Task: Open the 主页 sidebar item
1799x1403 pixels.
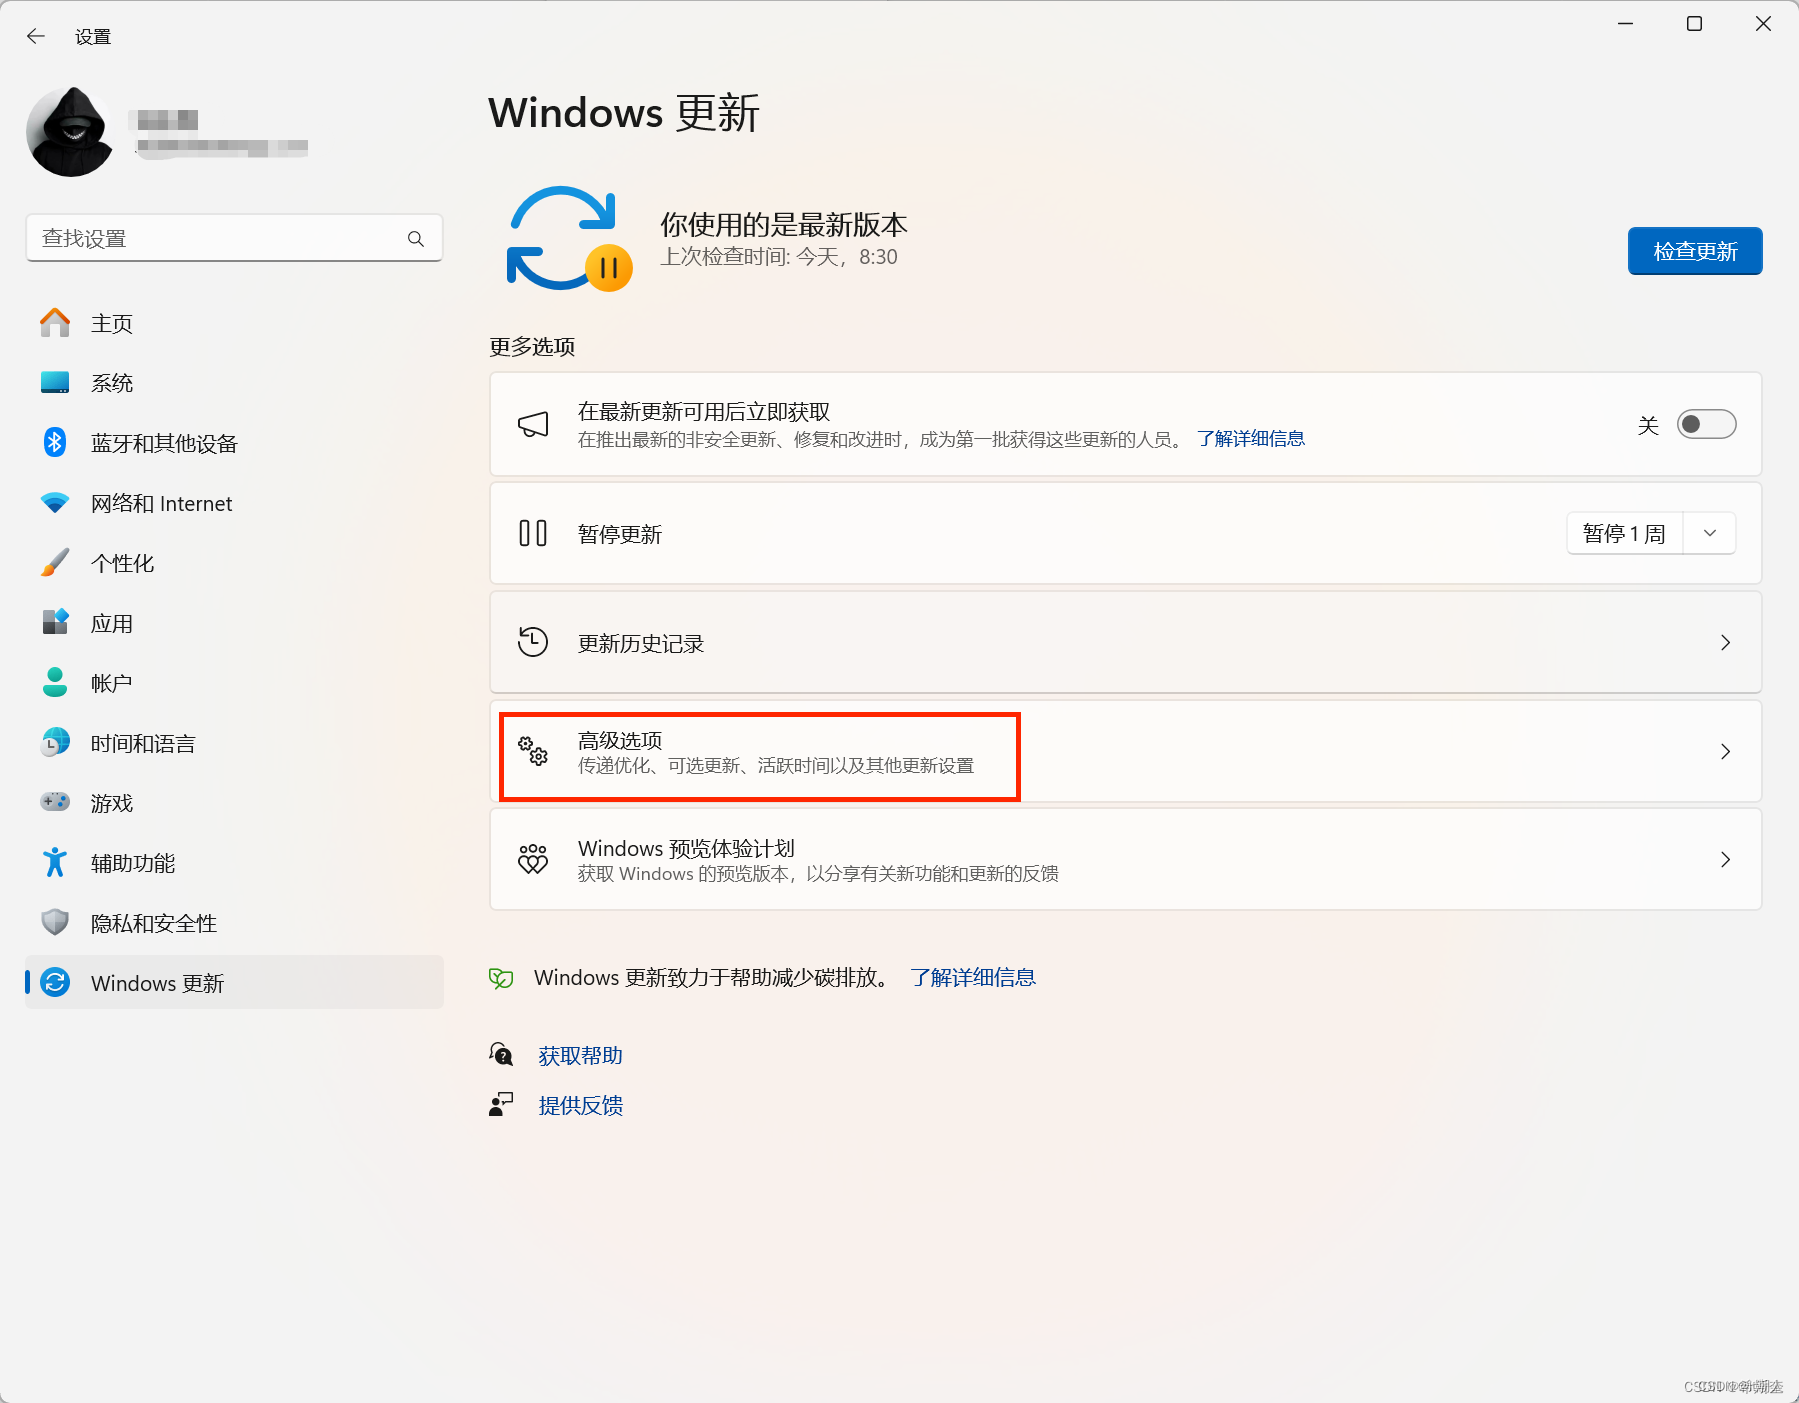Action: [234, 323]
